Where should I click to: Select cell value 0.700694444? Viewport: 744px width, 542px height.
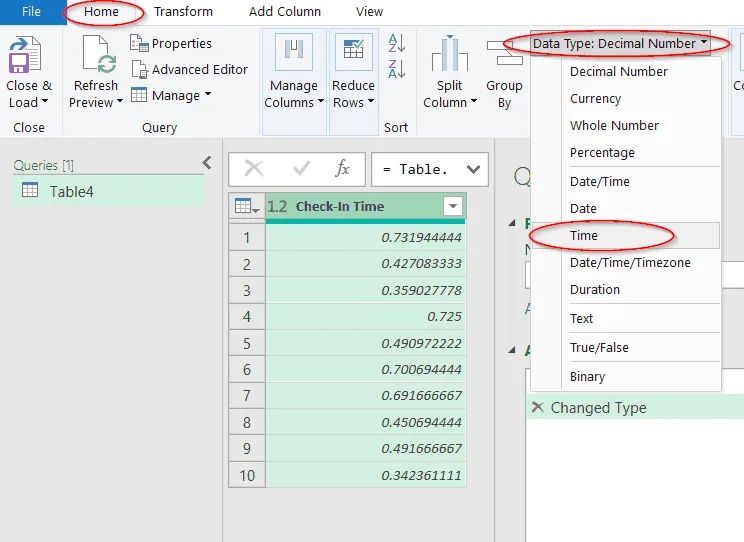coord(365,369)
